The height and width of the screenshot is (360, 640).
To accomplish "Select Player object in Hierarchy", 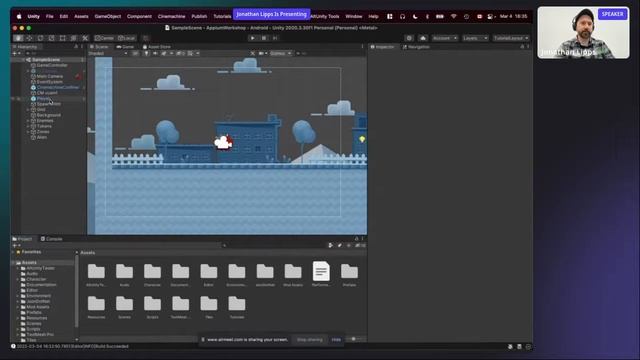I will coord(44,99).
